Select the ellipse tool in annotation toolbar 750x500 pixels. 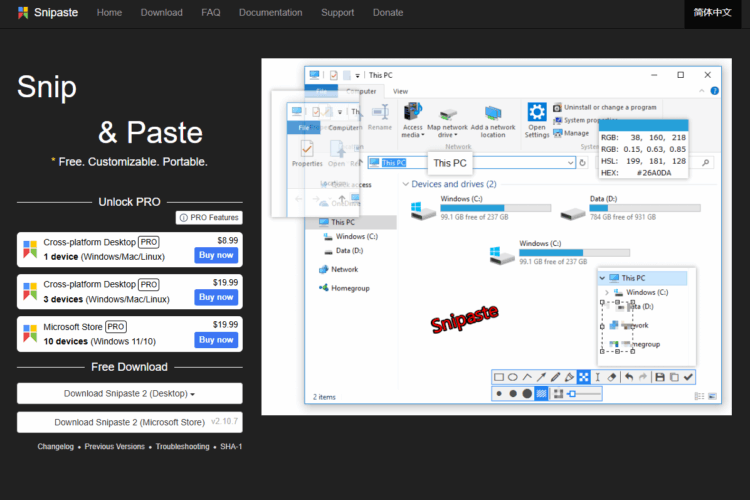click(512, 377)
